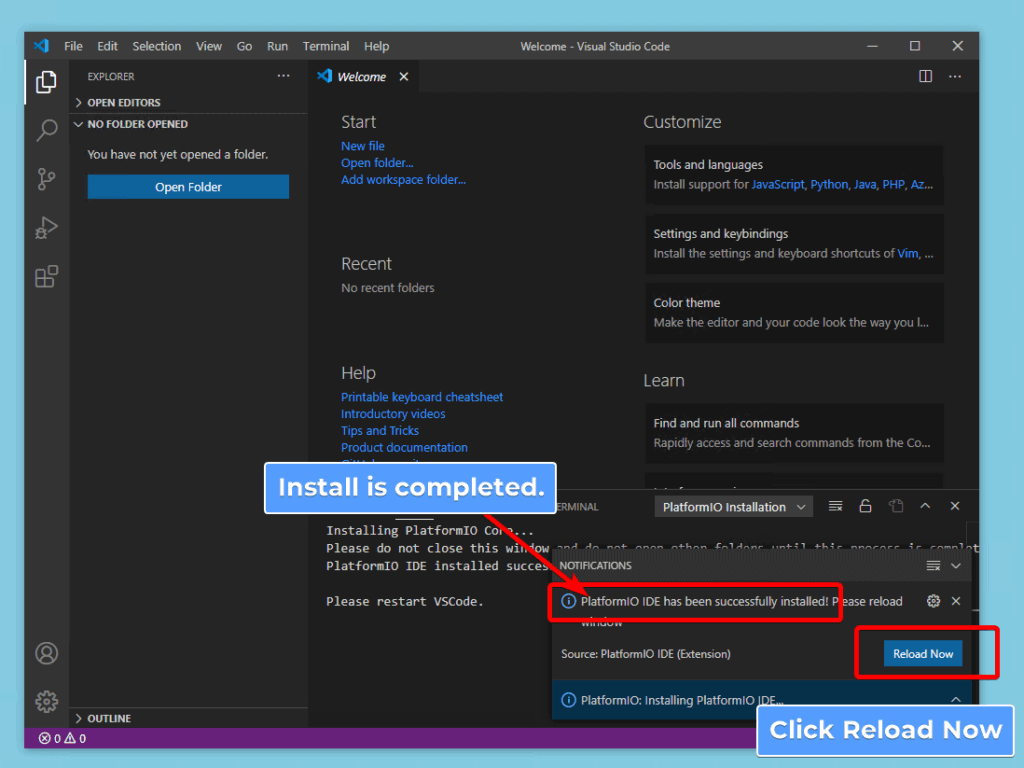Open editor more actions ellipsis
Image resolution: width=1024 pixels, height=768 pixels.
[x=955, y=76]
